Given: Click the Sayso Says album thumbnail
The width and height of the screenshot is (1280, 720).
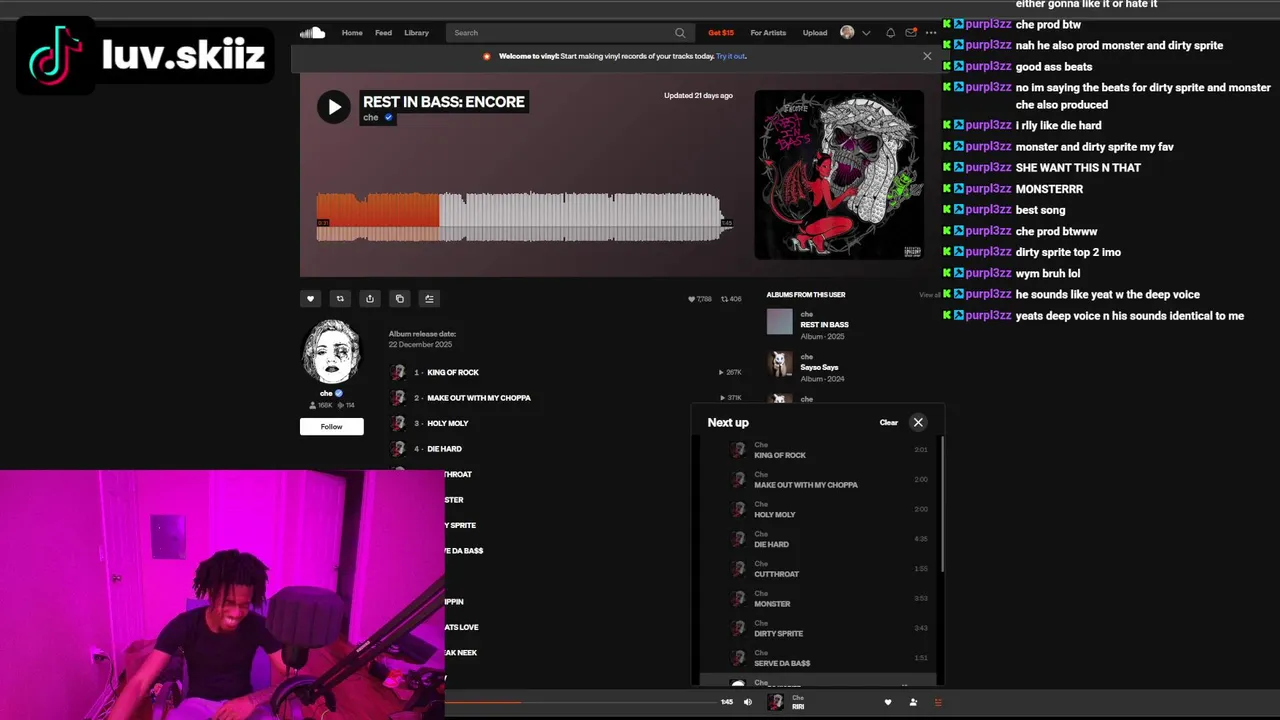Looking at the screenshot, I should click(780, 363).
